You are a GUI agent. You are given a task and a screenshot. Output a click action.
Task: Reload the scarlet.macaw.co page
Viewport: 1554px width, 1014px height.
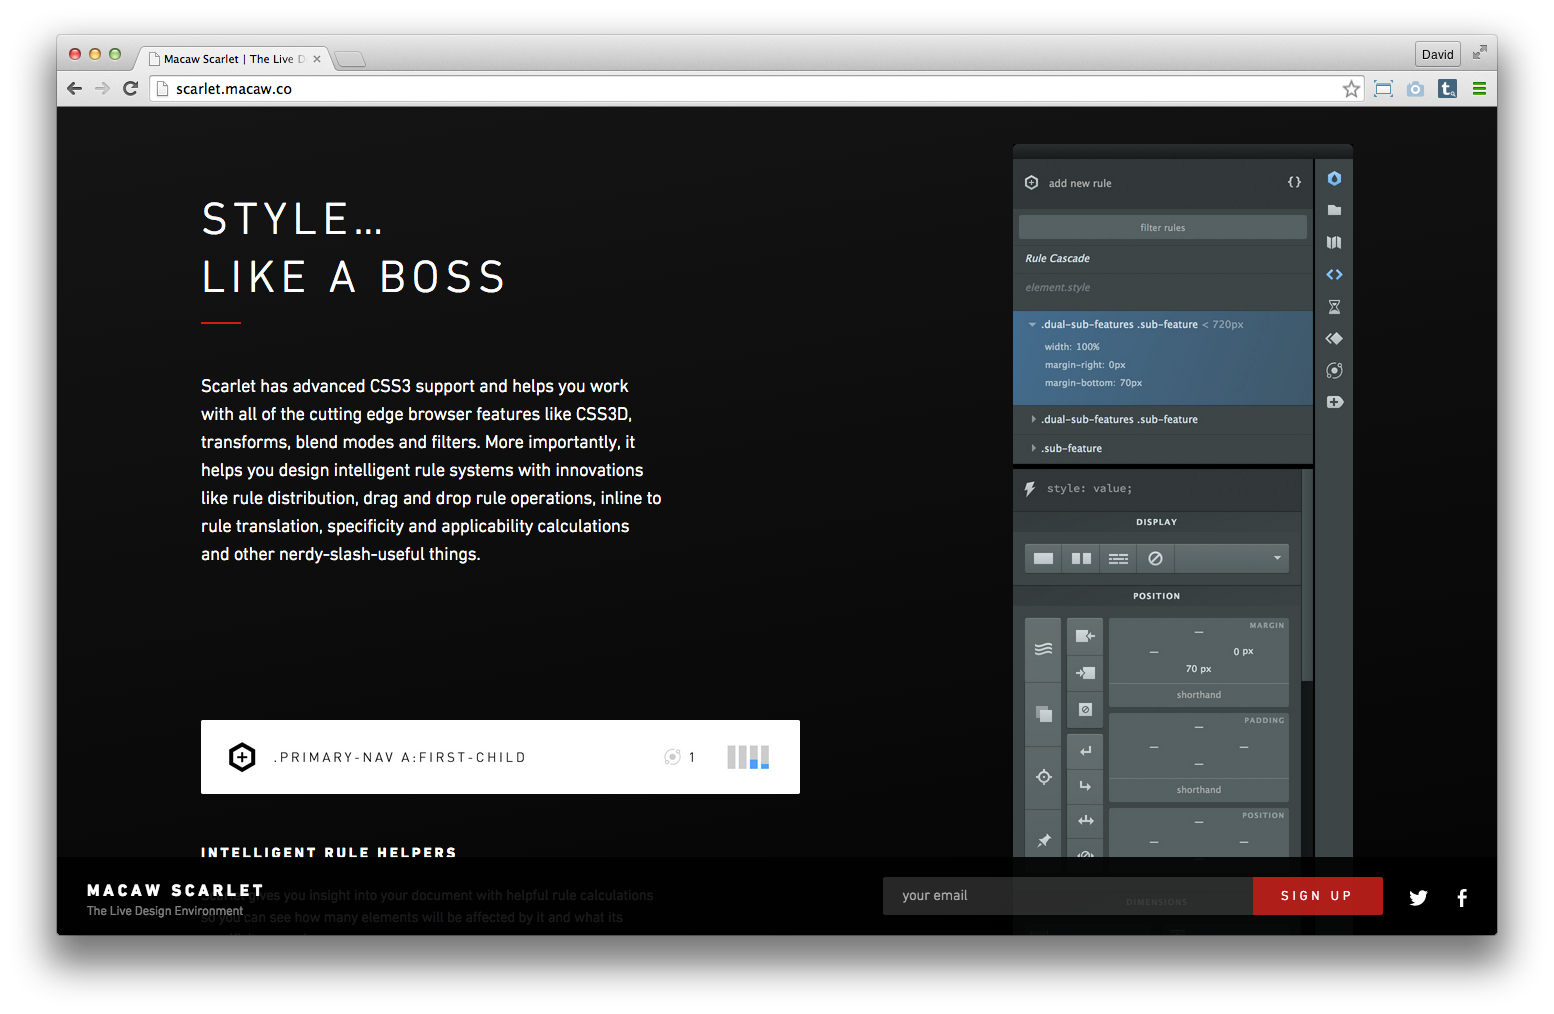[x=130, y=89]
